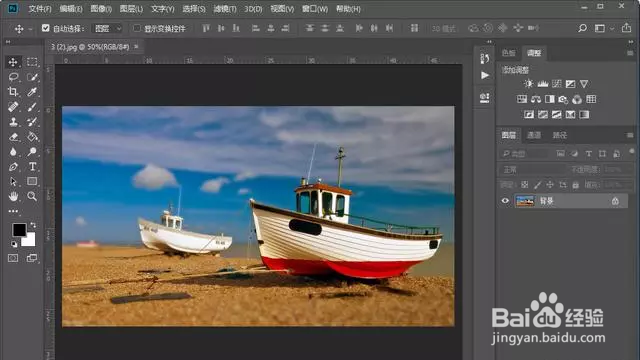Select the Eraser tool
Viewport: 640px width, 360px height.
pos(13,137)
